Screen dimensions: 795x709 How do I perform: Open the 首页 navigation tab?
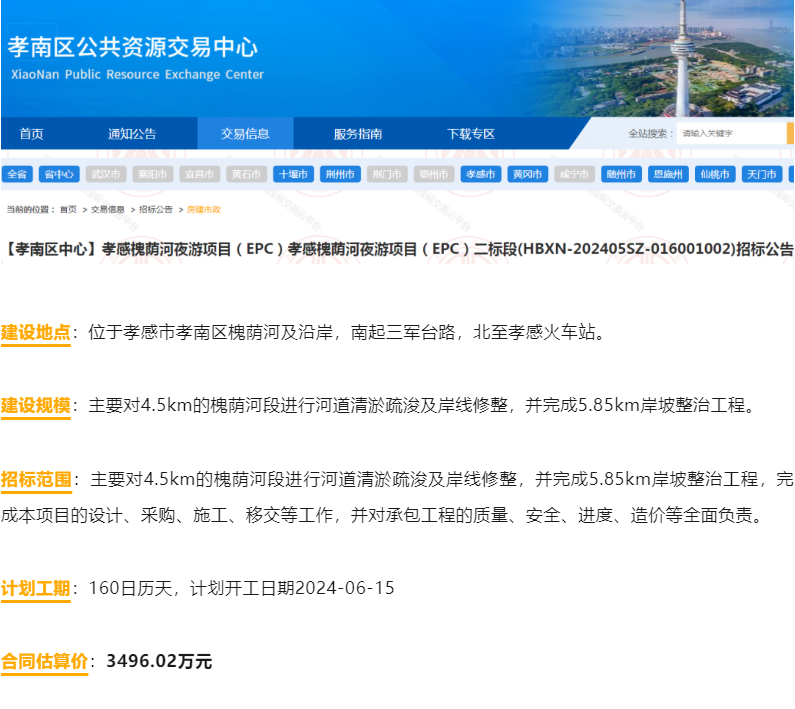pos(31,134)
